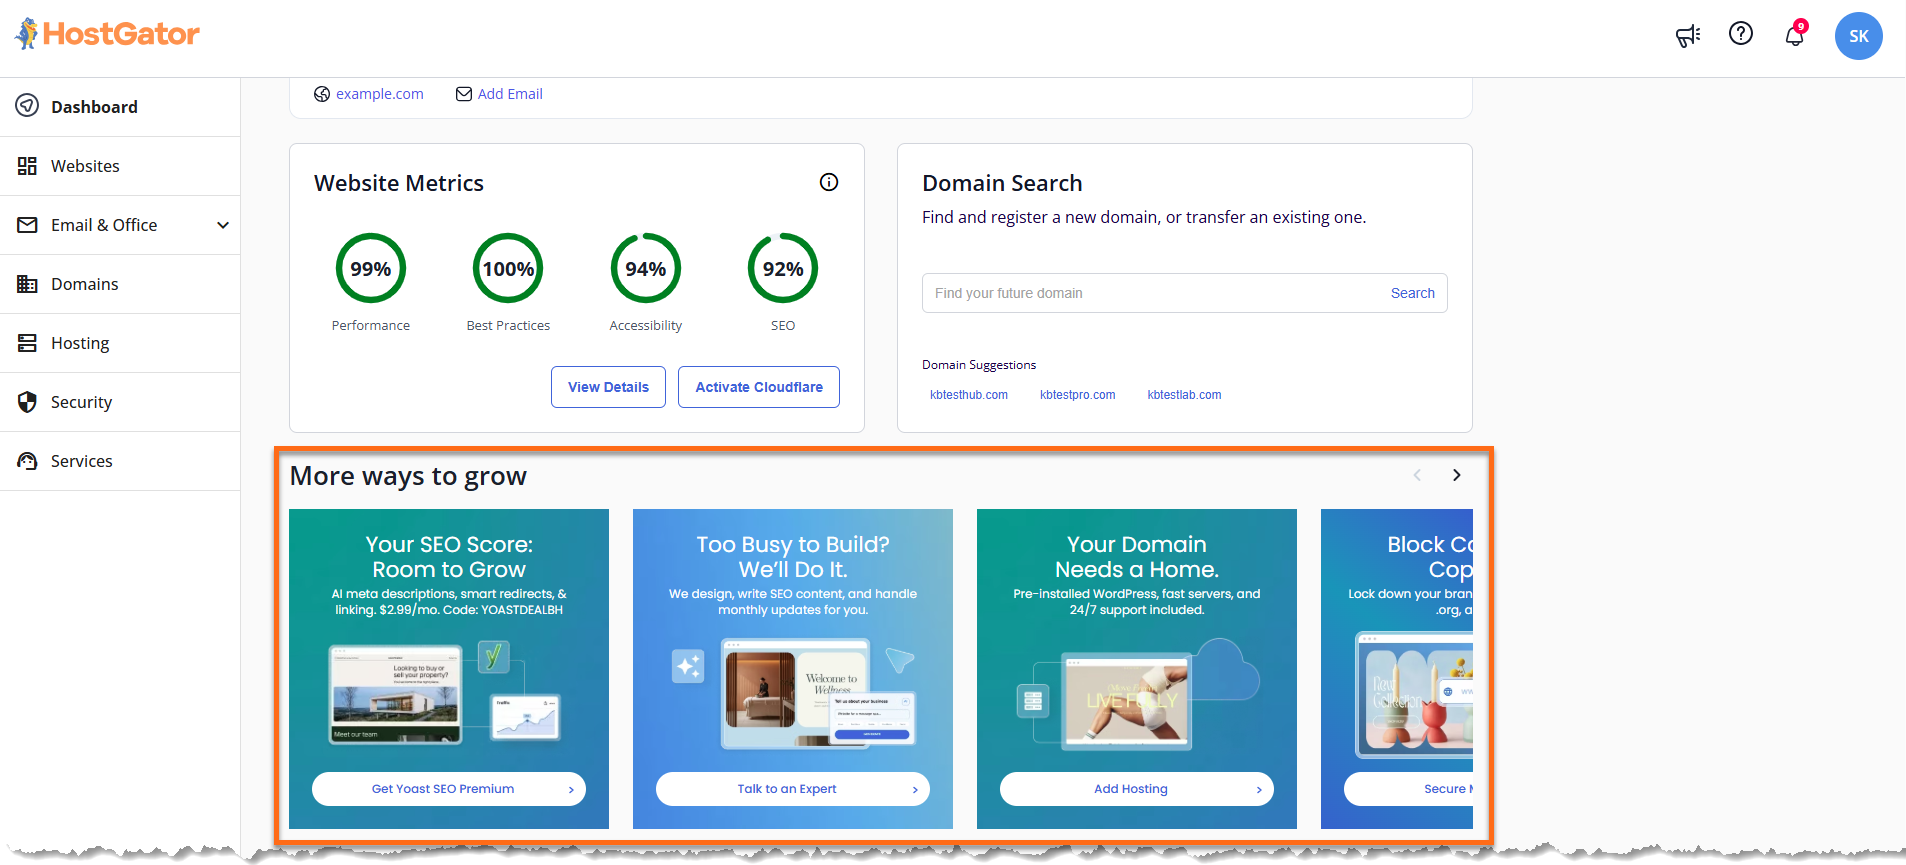Click the Talk to an Expert button
The width and height of the screenshot is (1906, 865).
tap(793, 789)
